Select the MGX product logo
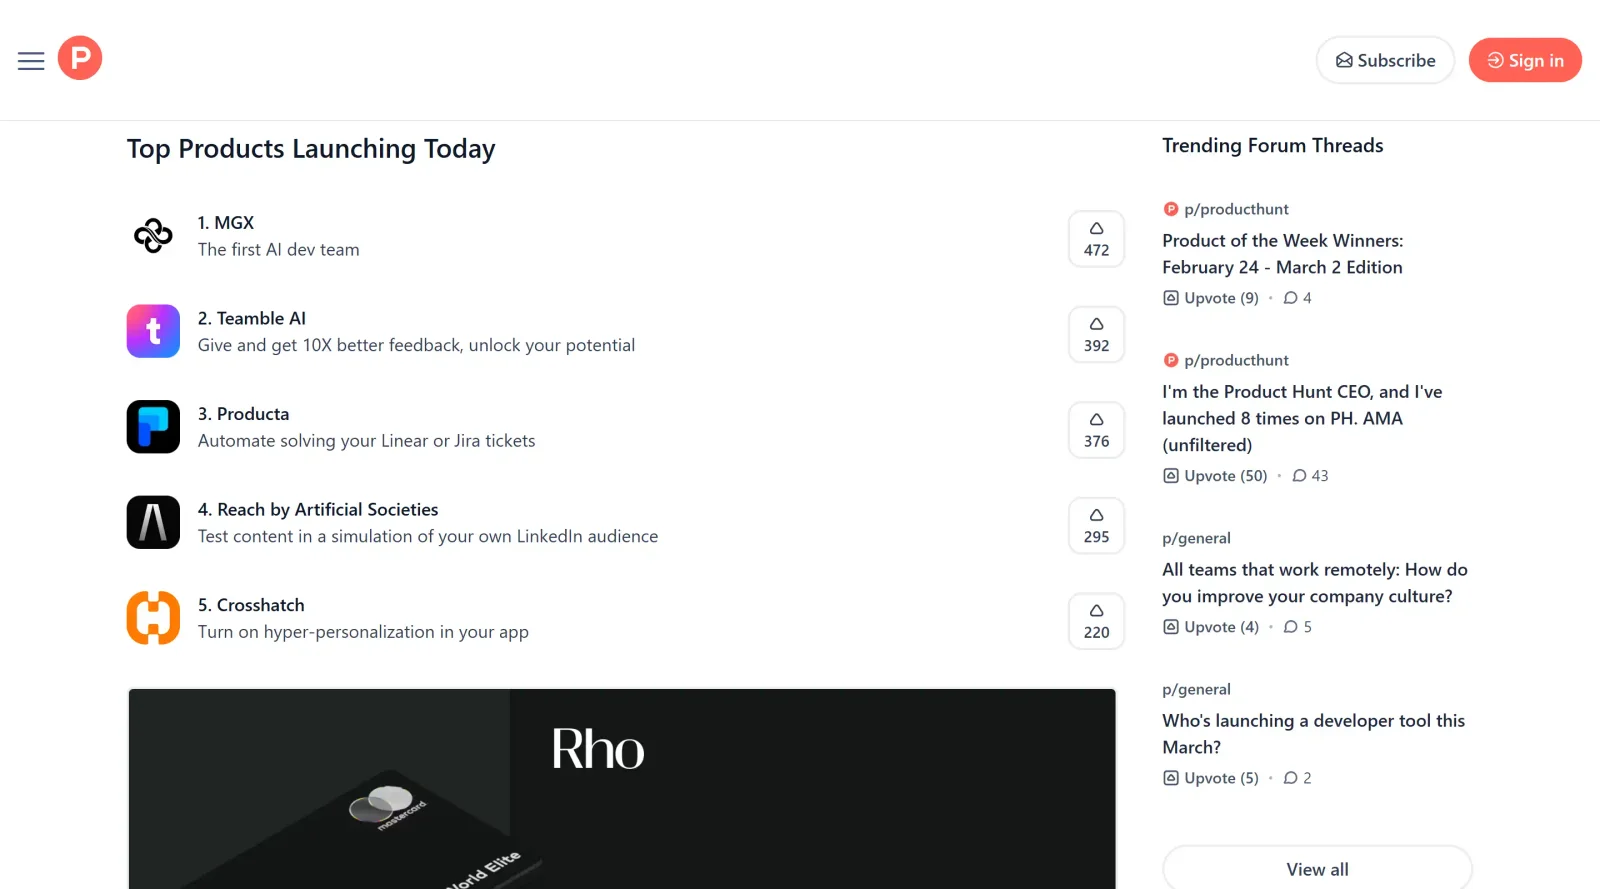 click(x=152, y=235)
